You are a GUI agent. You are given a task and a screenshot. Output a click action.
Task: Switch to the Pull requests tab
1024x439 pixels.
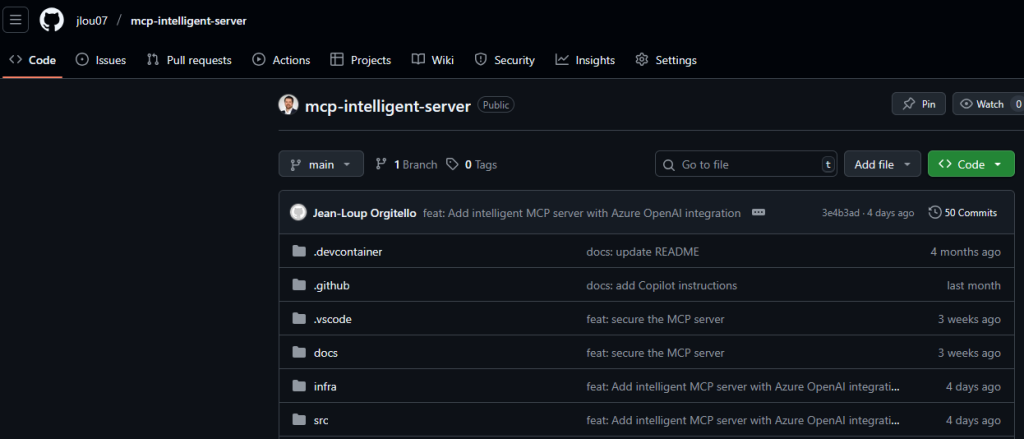tap(189, 60)
